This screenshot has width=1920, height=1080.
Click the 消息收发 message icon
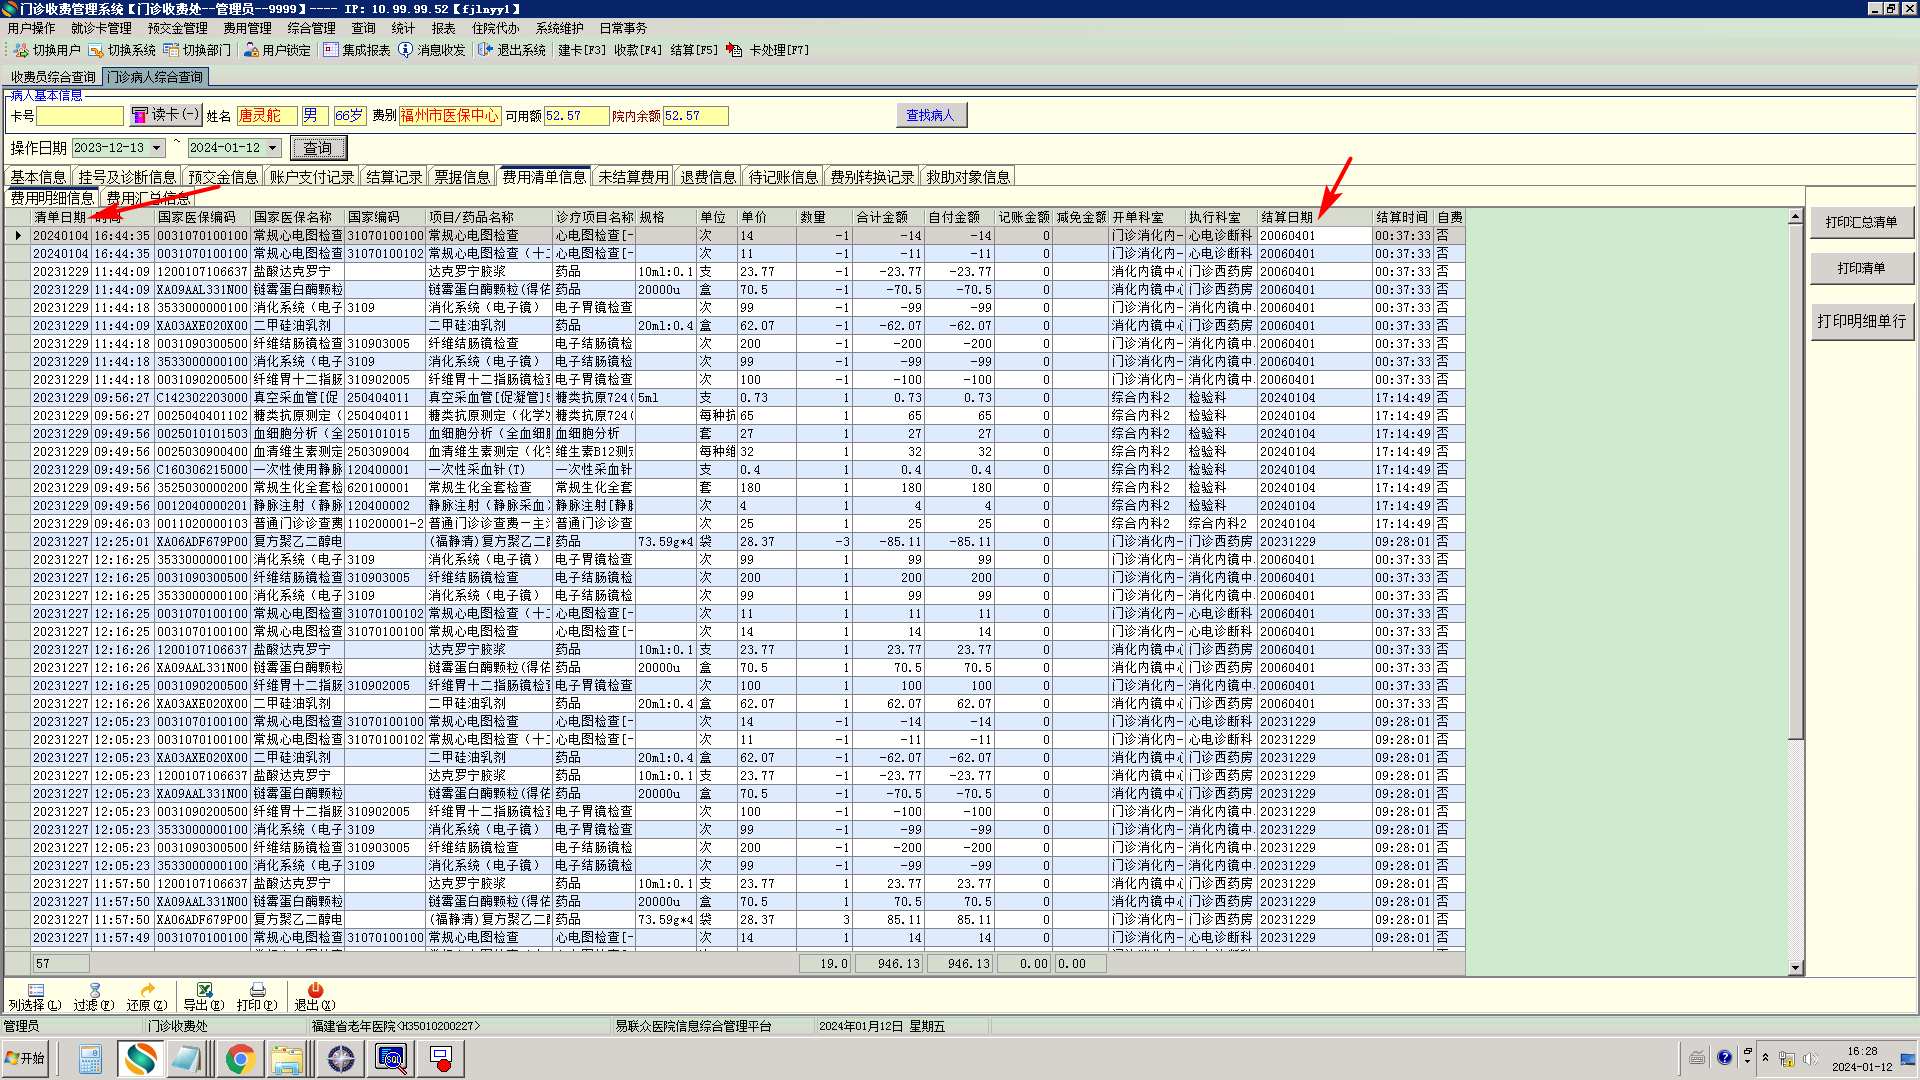click(x=405, y=50)
